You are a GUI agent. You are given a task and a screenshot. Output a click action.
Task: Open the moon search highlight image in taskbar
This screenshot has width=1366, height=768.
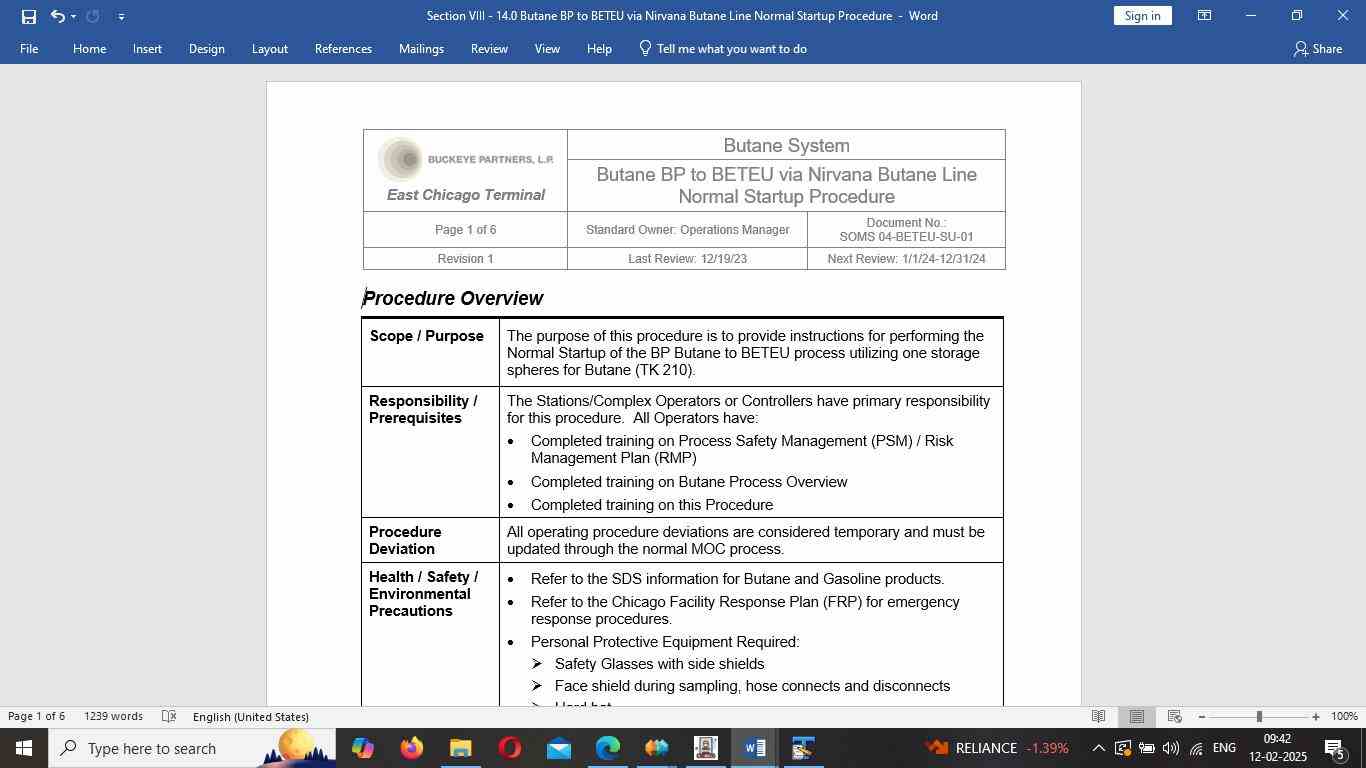tap(296, 748)
